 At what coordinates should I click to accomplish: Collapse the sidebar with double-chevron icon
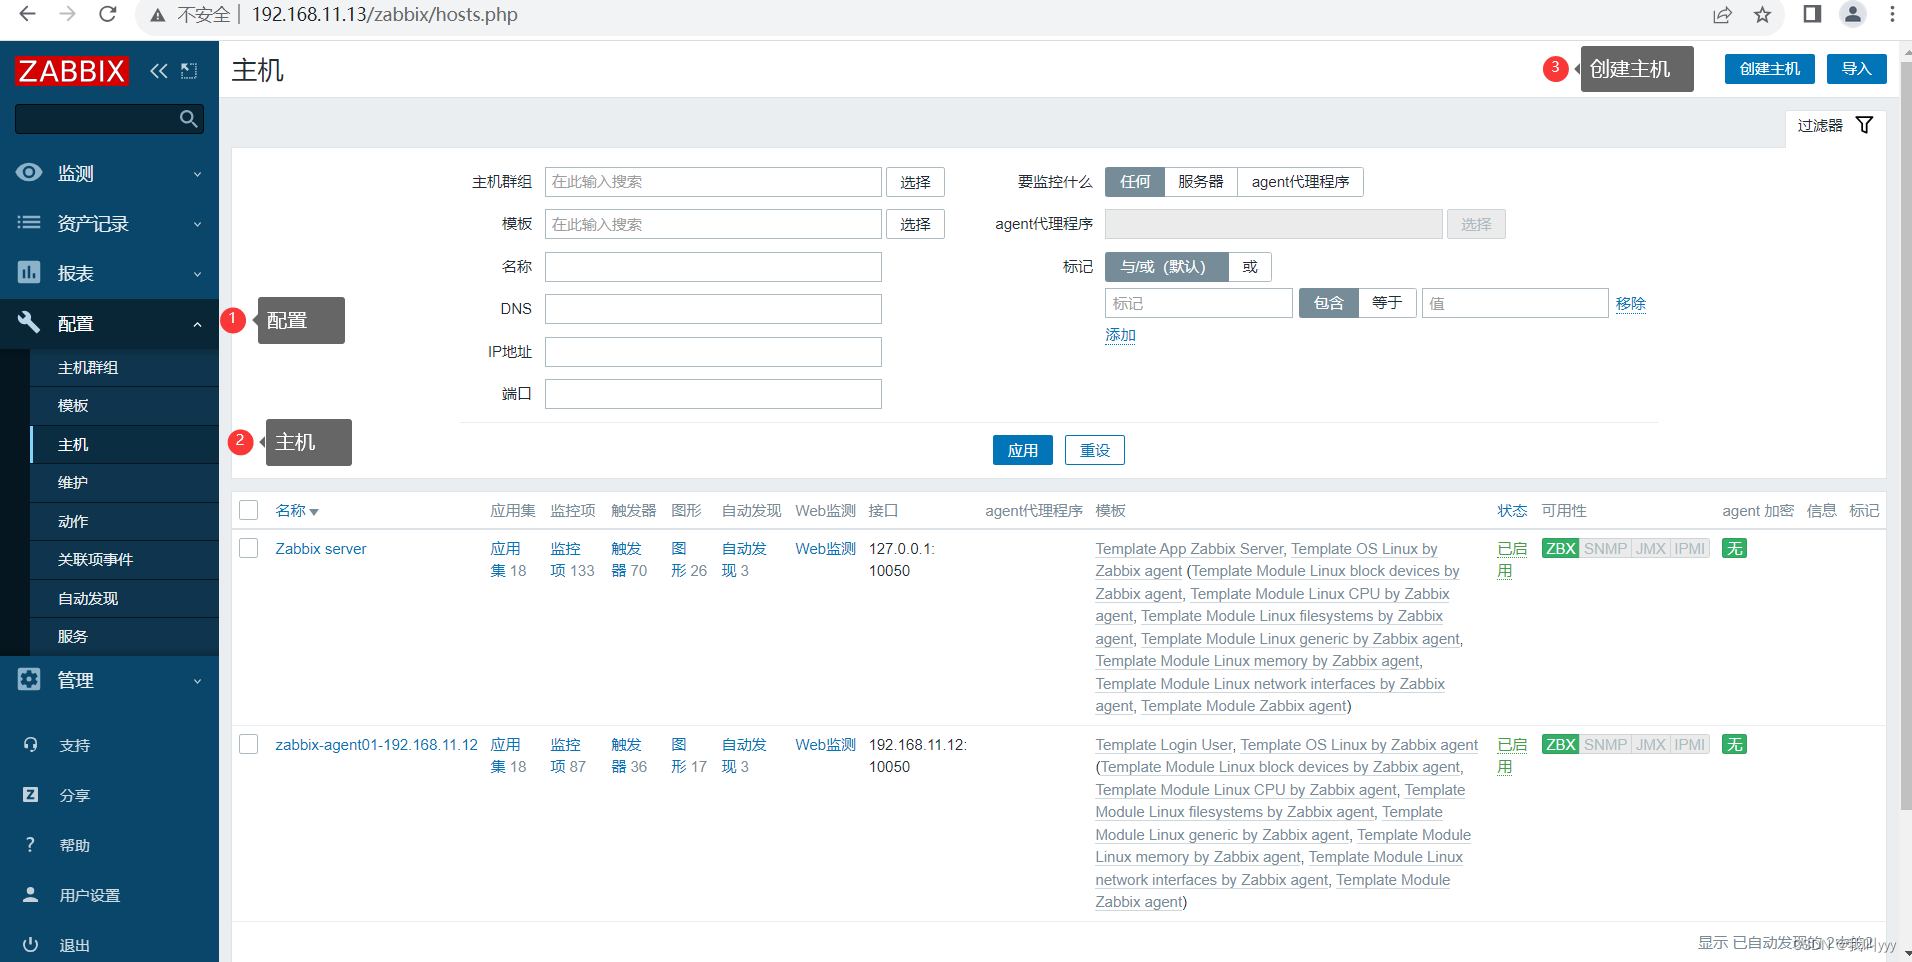[x=159, y=71]
